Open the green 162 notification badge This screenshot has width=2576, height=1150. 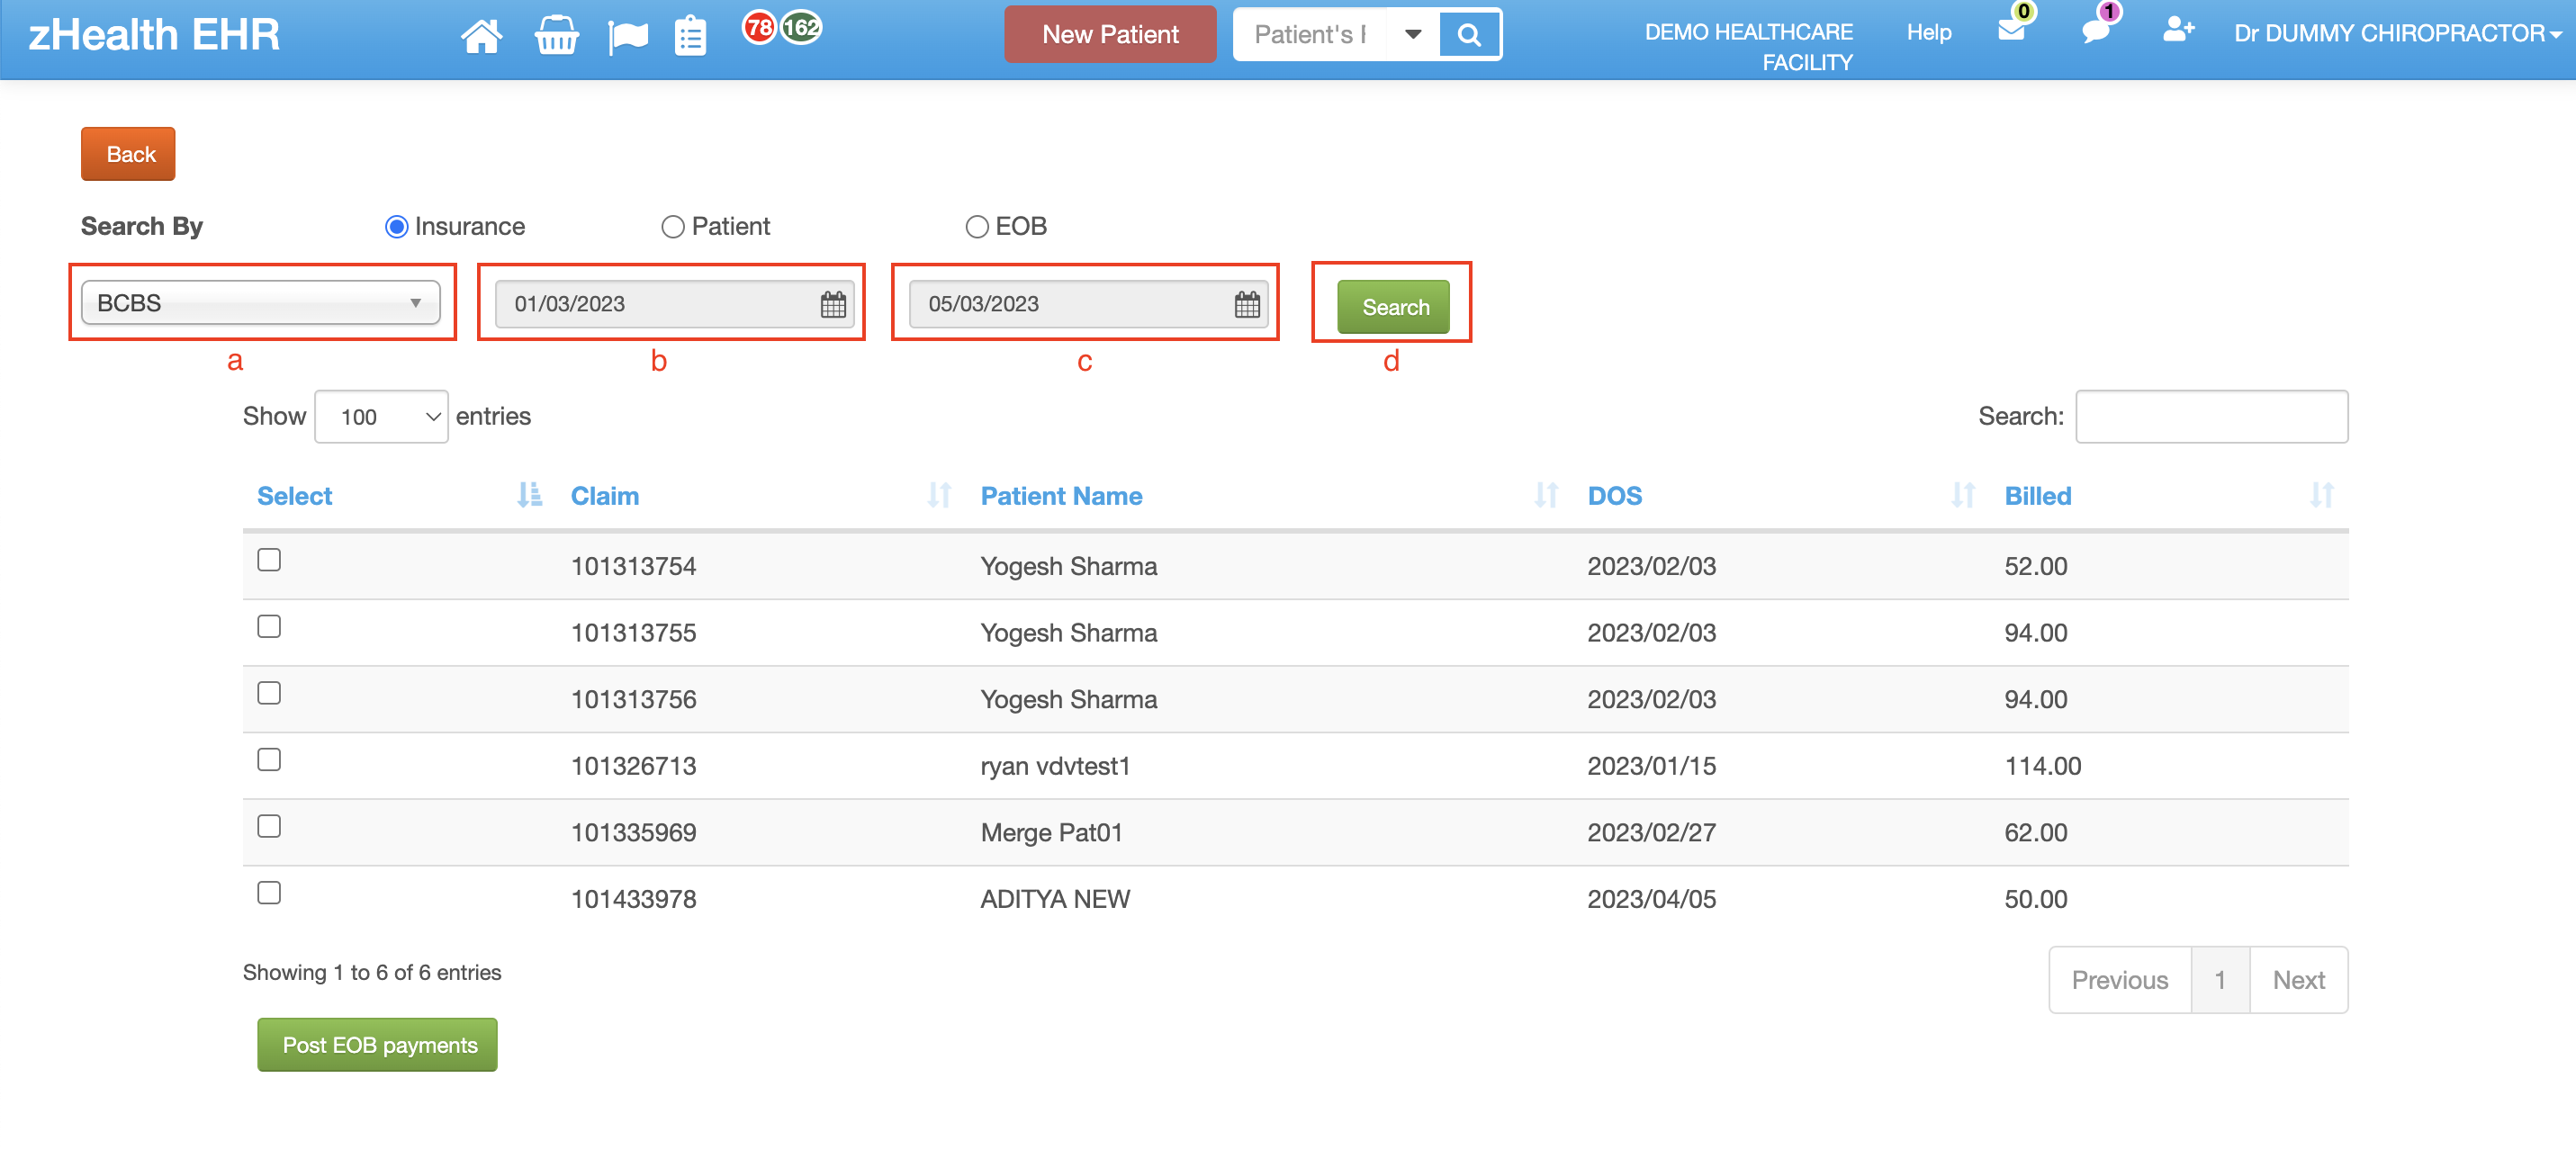[x=801, y=27]
